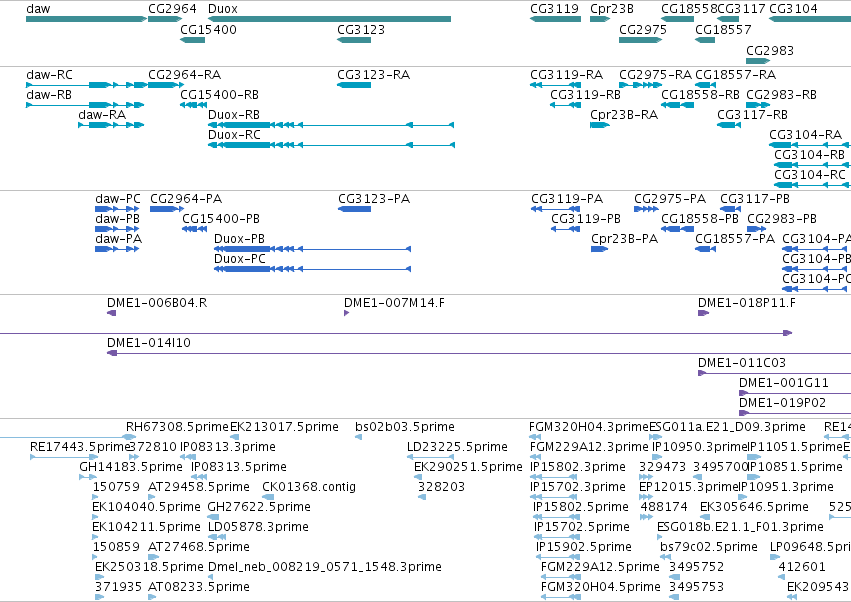This screenshot has height=602, width=851.
Task: Click transcript CG3123-RA
Action: [x=354, y=85]
